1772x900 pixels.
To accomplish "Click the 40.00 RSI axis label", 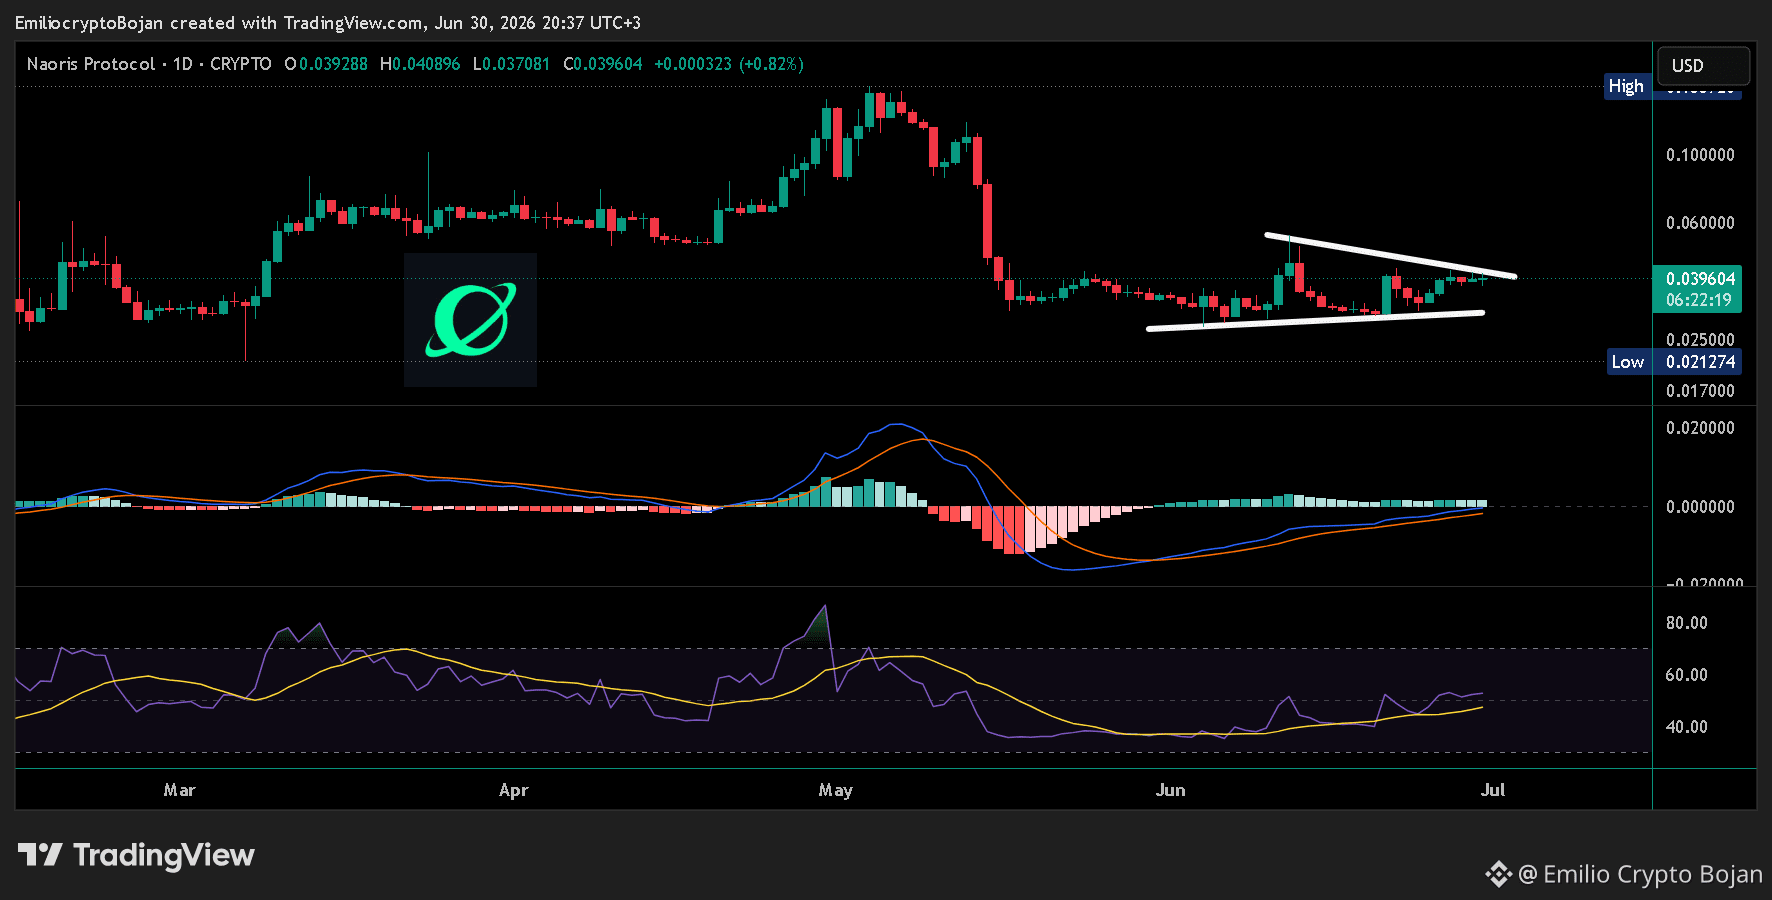I will 1686,727.
